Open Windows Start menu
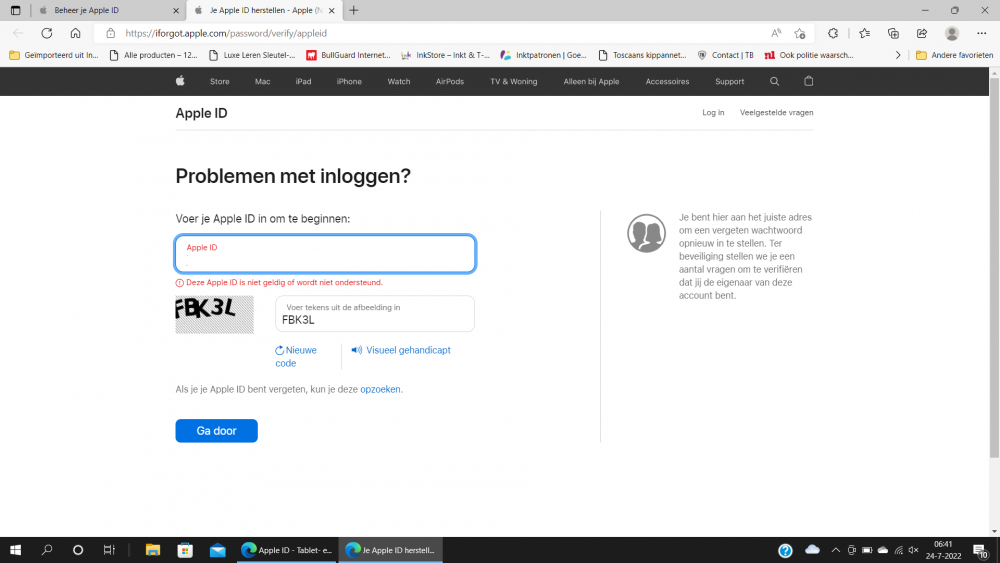Viewport: 1000px width, 563px height. pos(15,550)
